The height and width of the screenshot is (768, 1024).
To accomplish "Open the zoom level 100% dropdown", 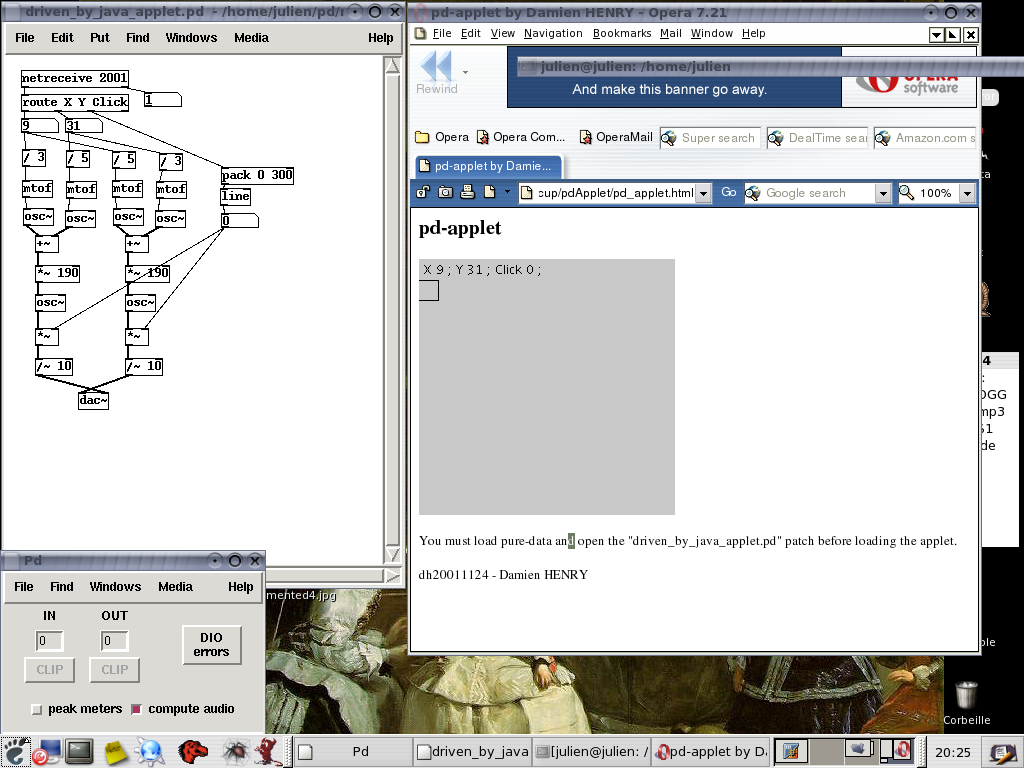I will [966, 193].
